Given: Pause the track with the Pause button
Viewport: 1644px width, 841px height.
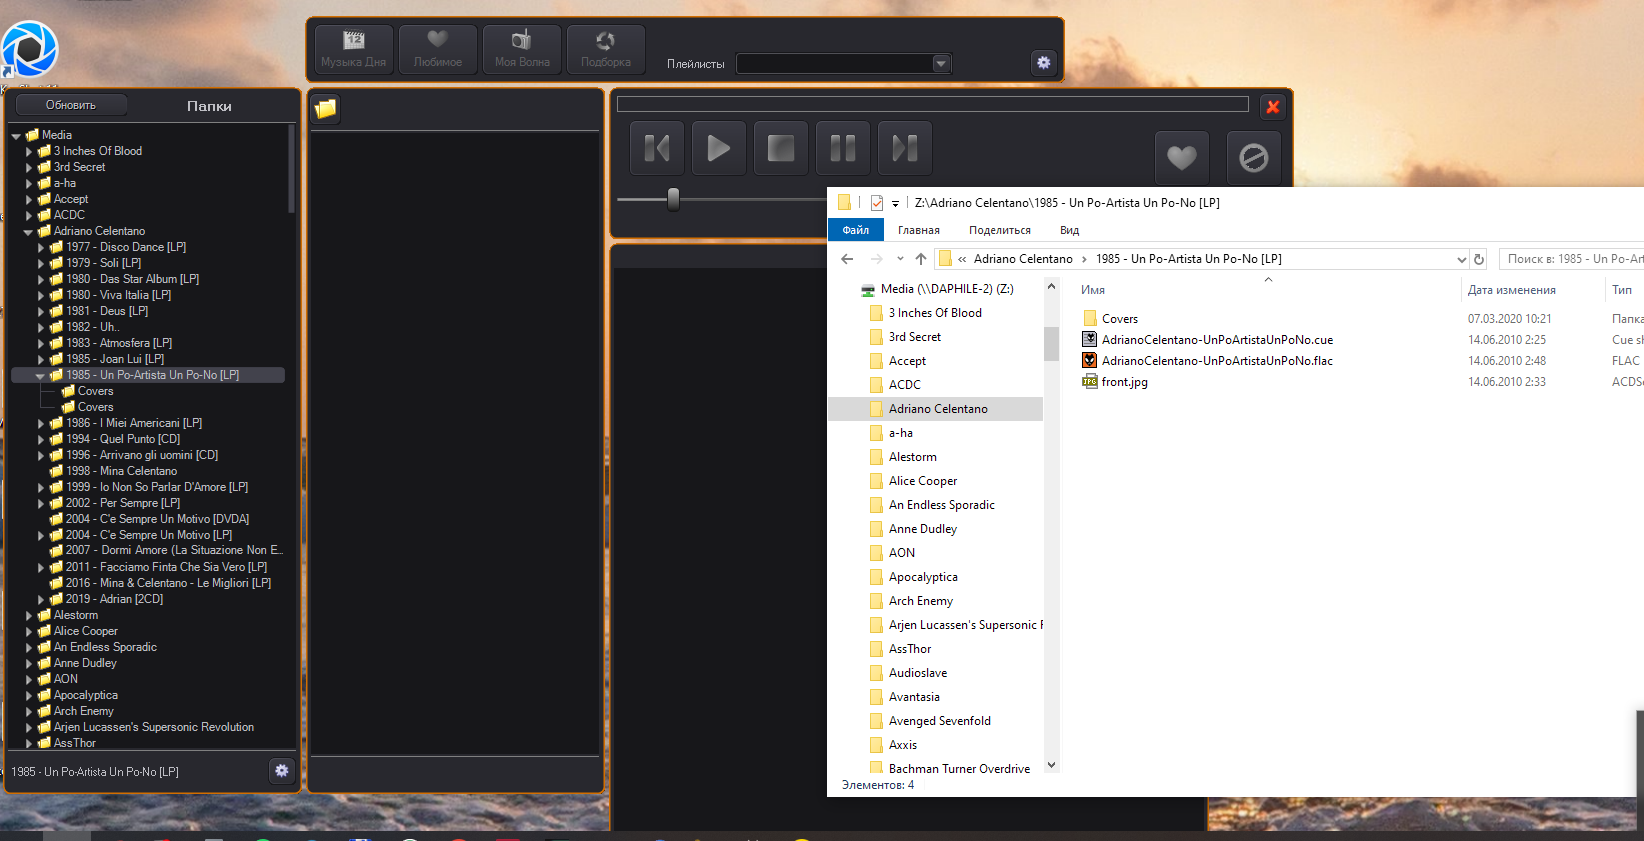Looking at the screenshot, I should tap(843, 149).
